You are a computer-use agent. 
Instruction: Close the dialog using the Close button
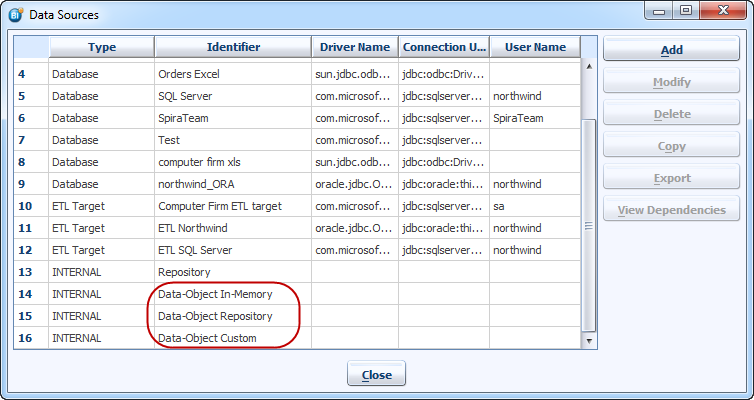[376, 375]
